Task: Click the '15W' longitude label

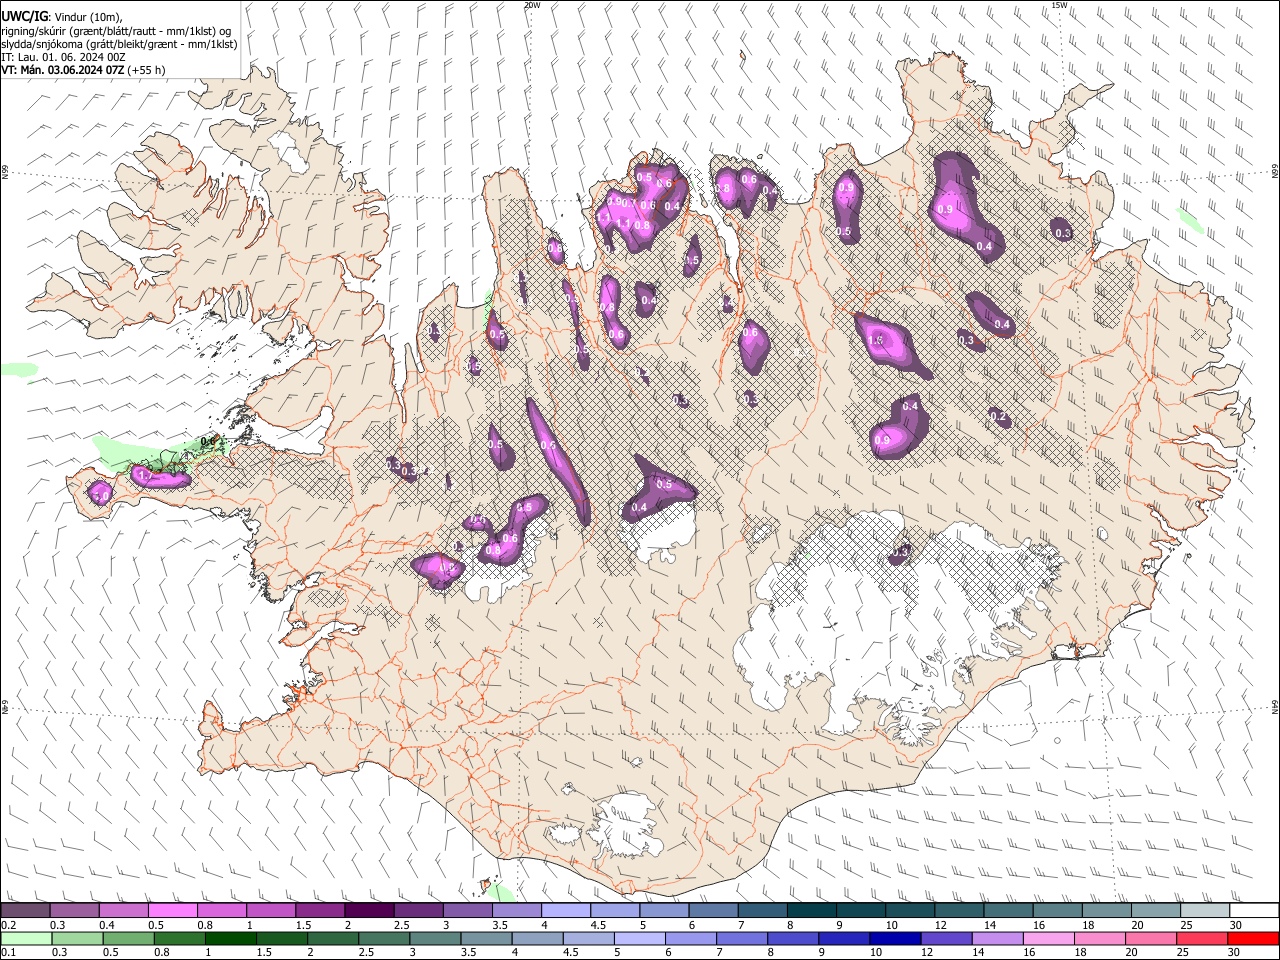Action: [1059, 5]
